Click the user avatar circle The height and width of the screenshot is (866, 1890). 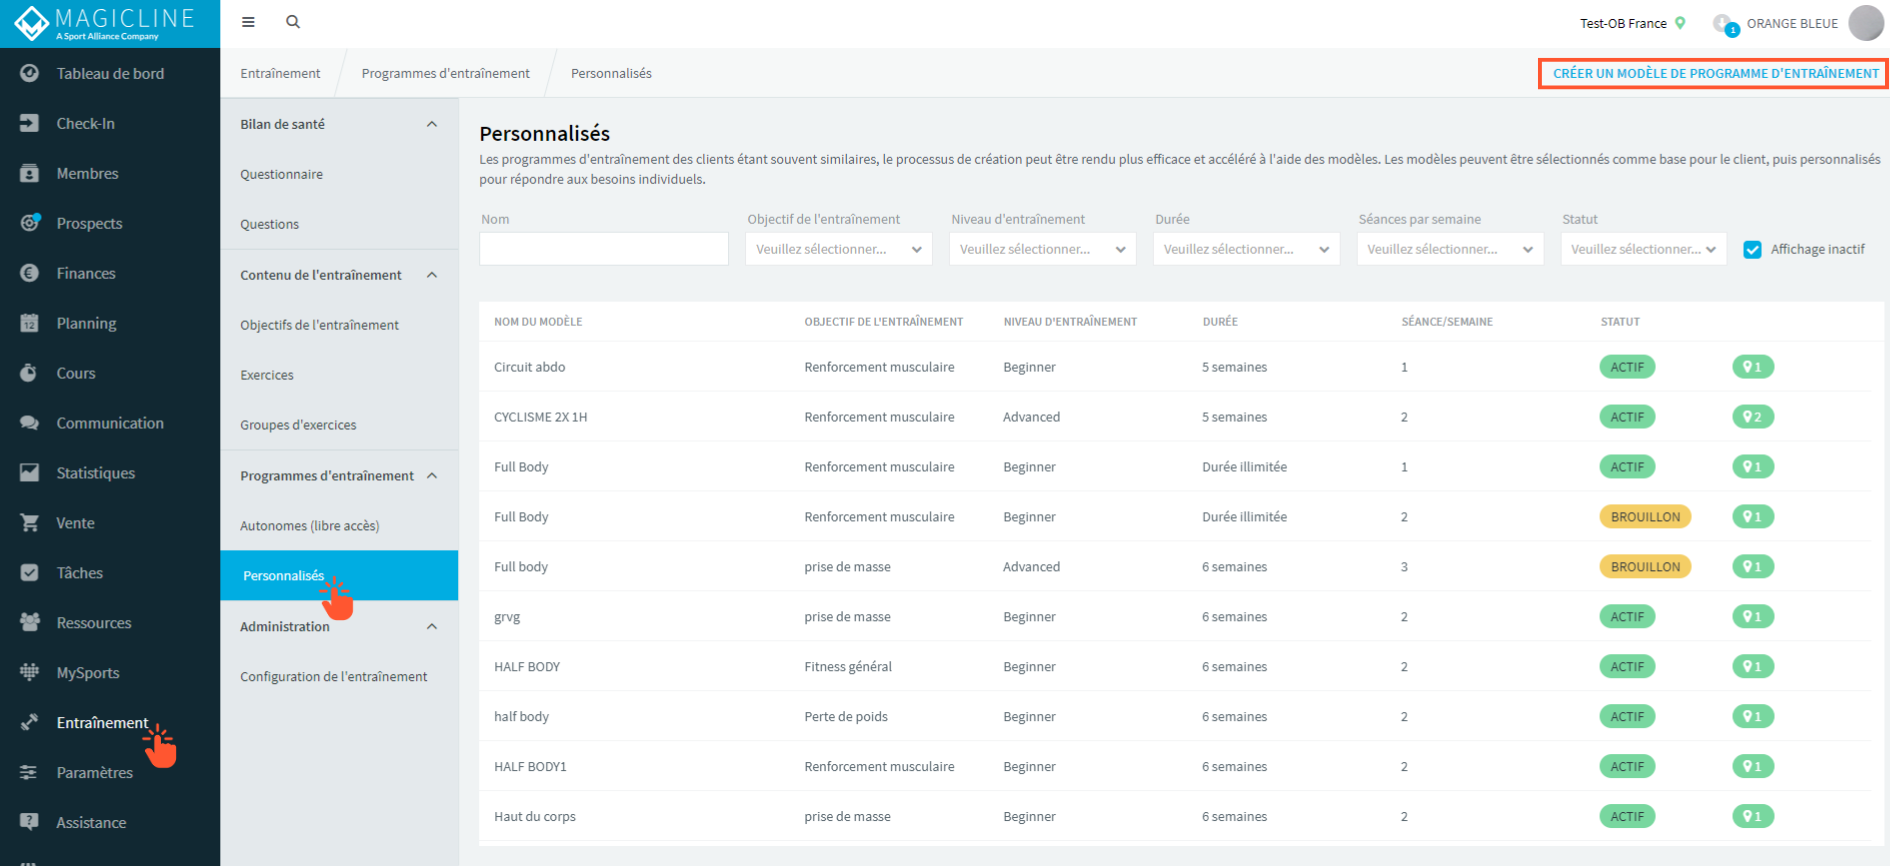(1866, 23)
